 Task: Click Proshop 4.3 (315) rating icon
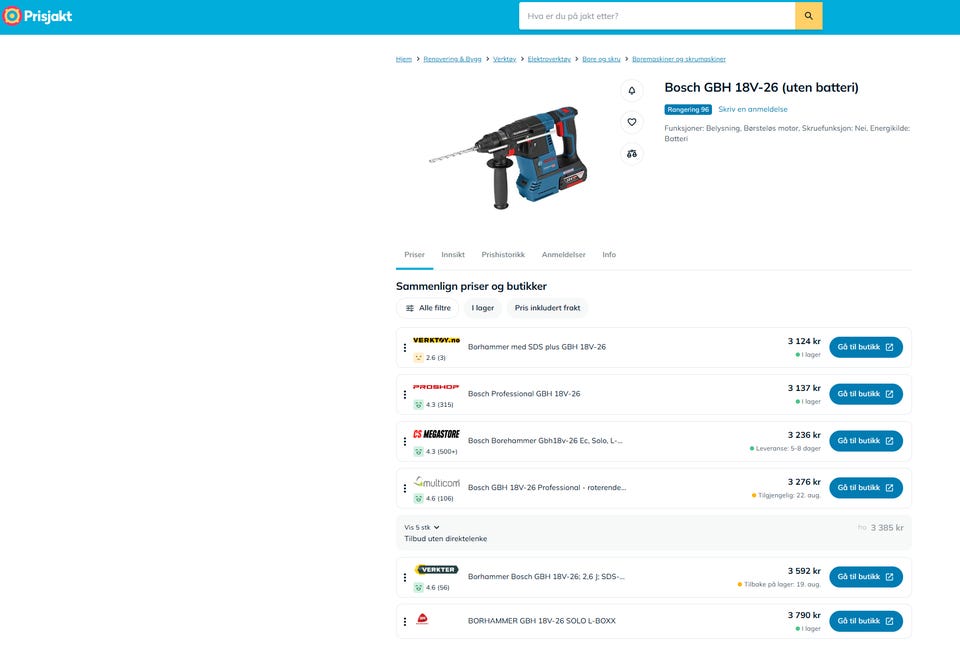click(x=418, y=405)
